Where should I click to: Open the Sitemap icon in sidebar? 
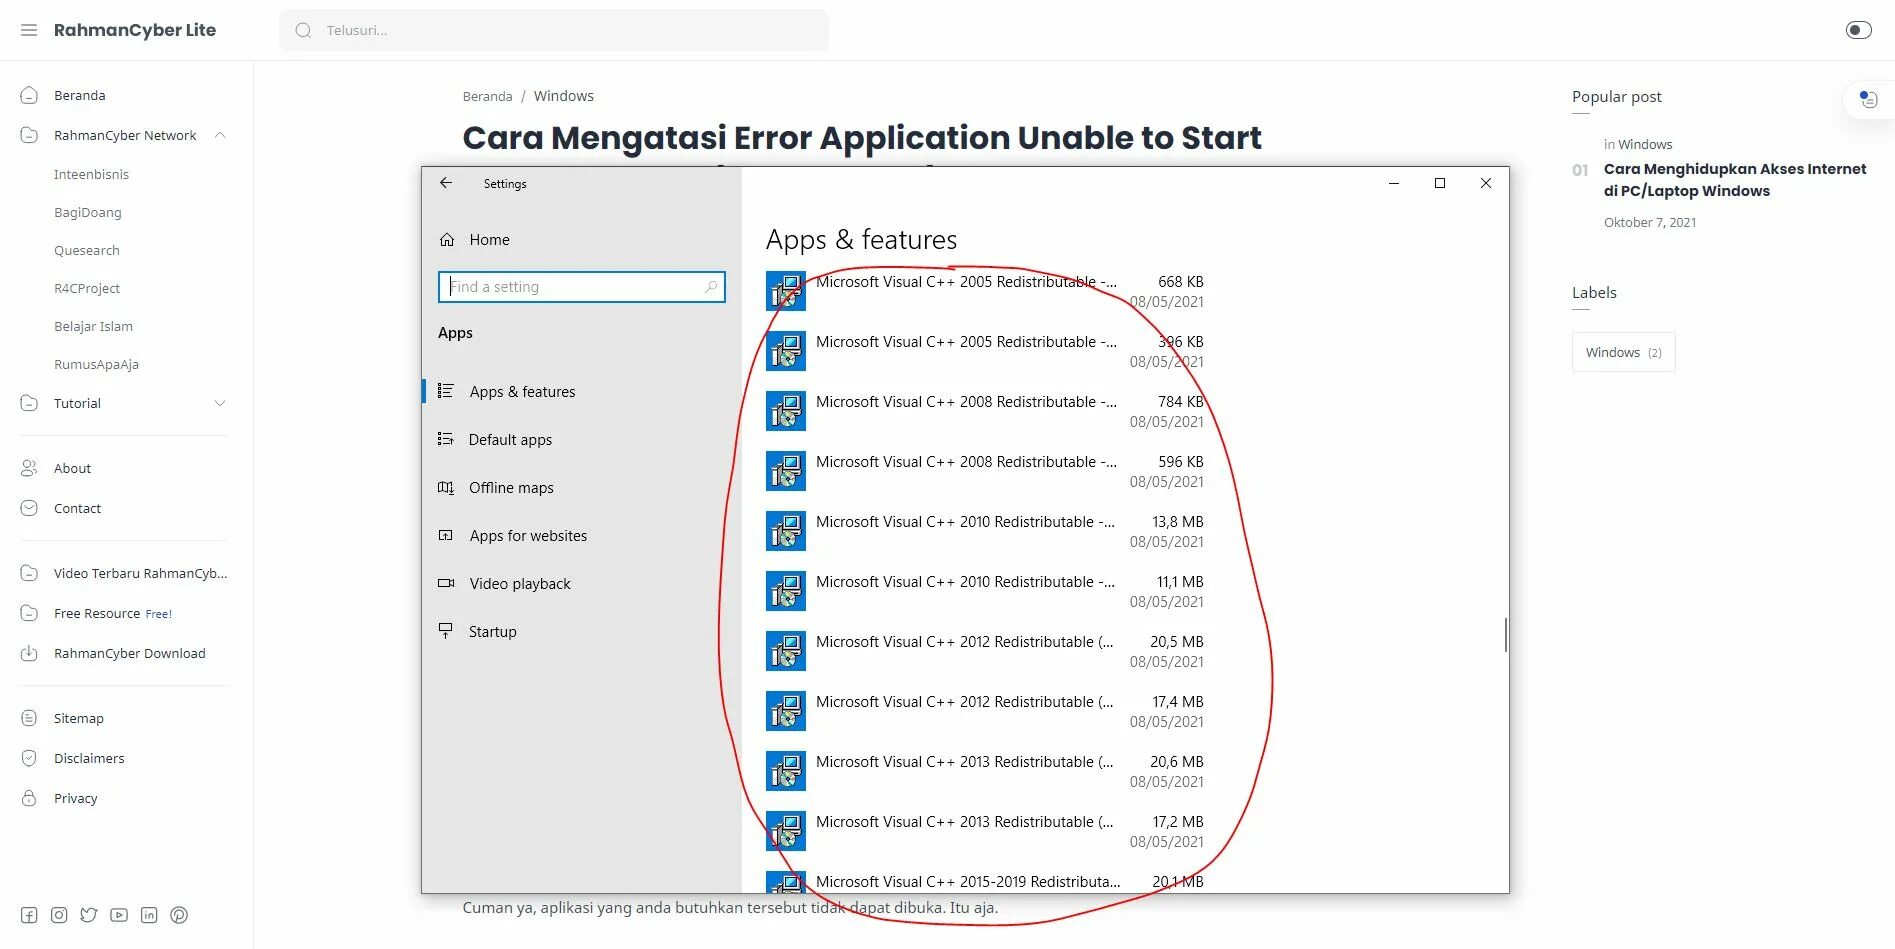click(29, 718)
